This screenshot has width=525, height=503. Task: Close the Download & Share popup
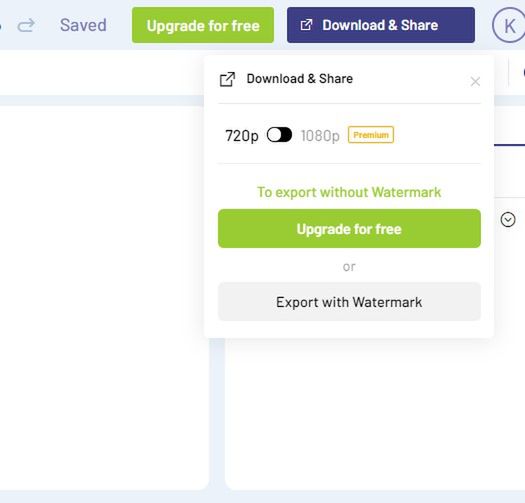click(475, 81)
